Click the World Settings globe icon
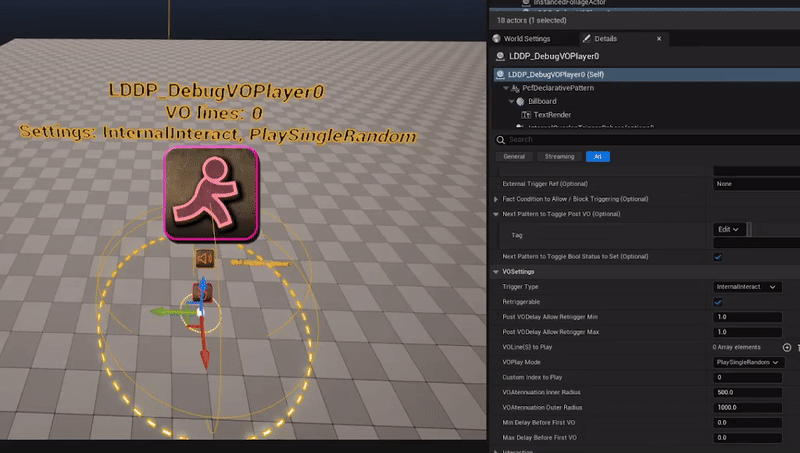Screen dimensions: 800x453 [496, 39]
